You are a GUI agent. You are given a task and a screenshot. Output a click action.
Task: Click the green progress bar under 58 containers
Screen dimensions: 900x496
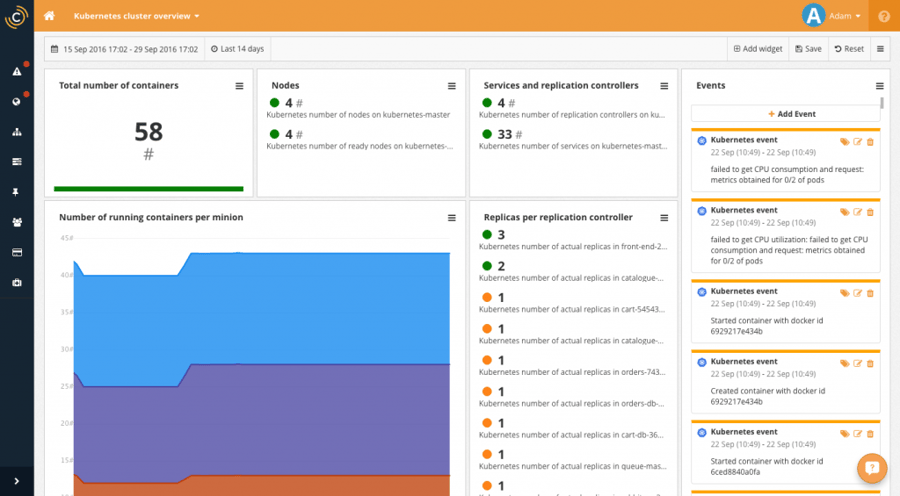tap(149, 188)
